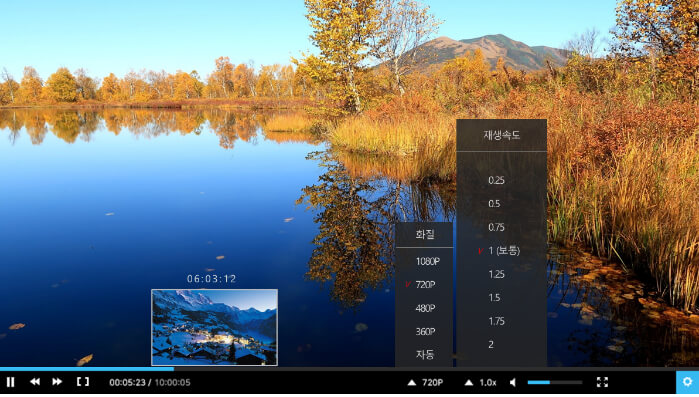Enter fullscreen with the corner-brackets icon
This screenshot has width=699, height=397.
602,382
